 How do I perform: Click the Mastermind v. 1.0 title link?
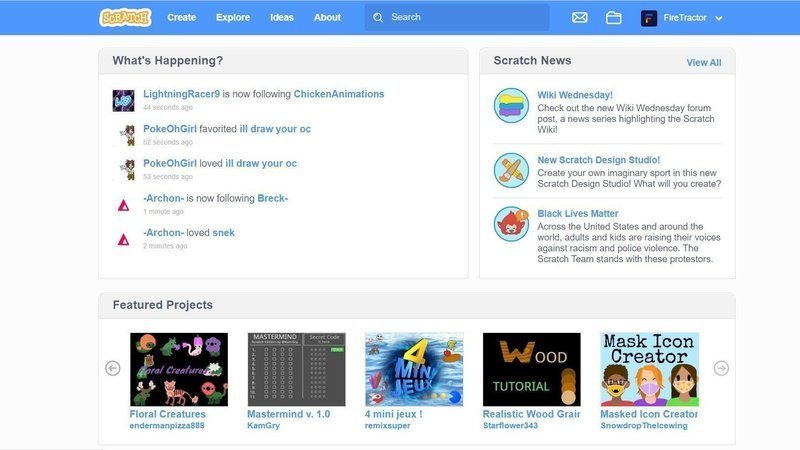(x=288, y=414)
